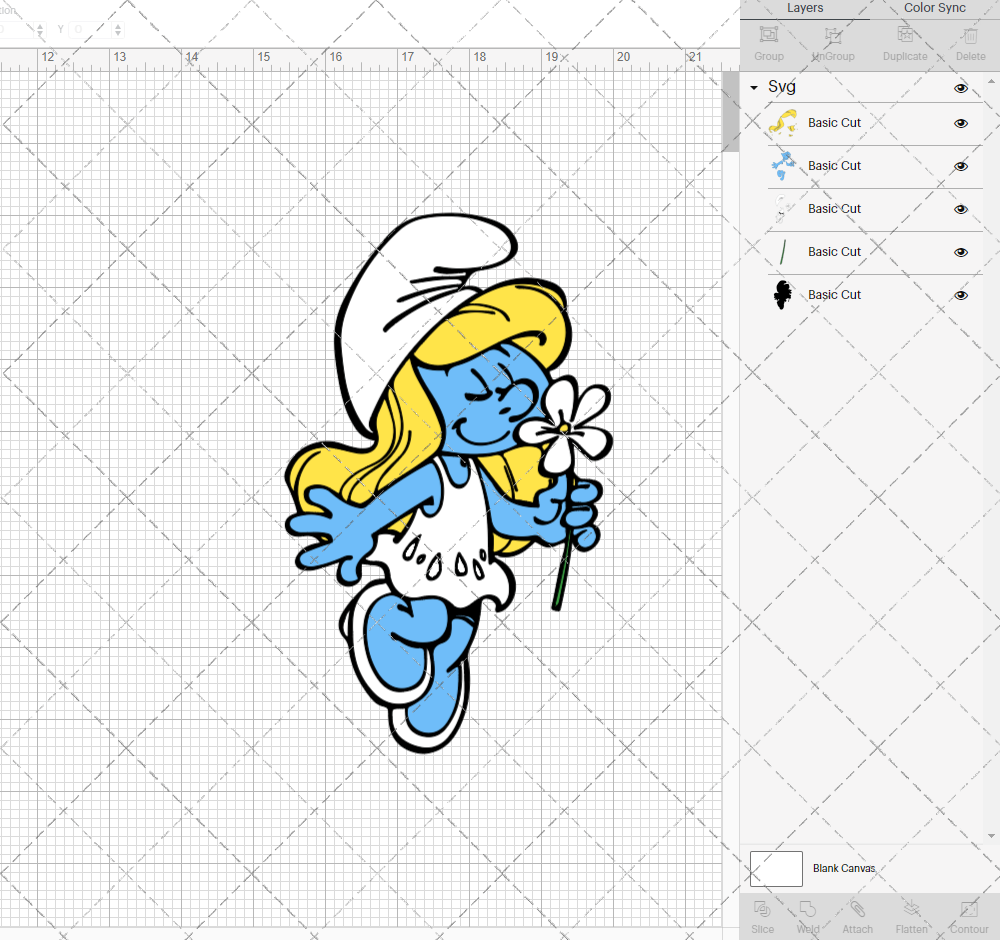This screenshot has width=1000, height=940.
Task: Click the Blank Canvas white swatch
Action: point(776,869)
